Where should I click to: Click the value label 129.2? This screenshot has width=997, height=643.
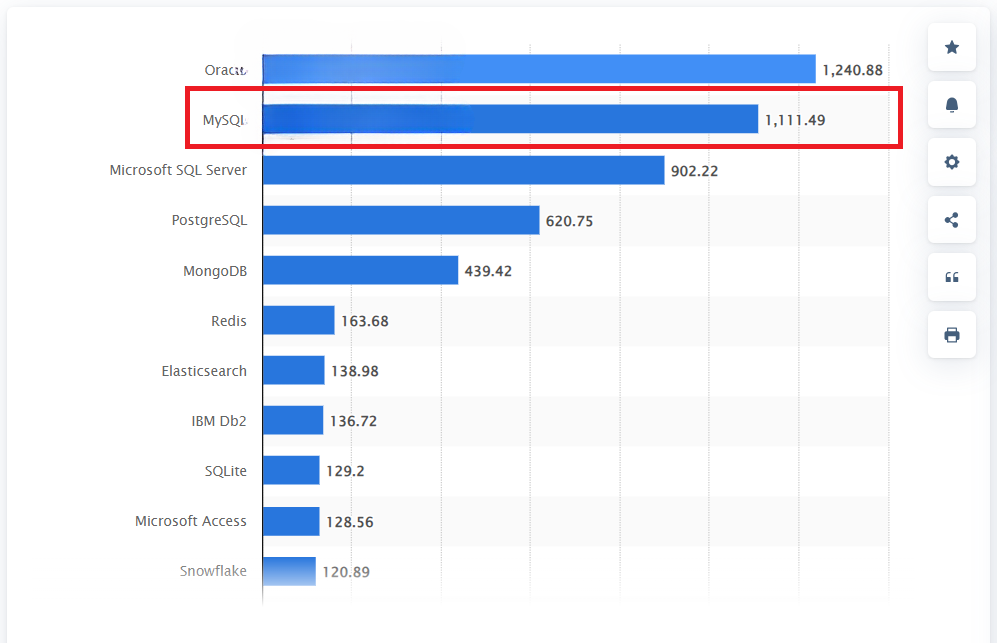pos(345,471)
